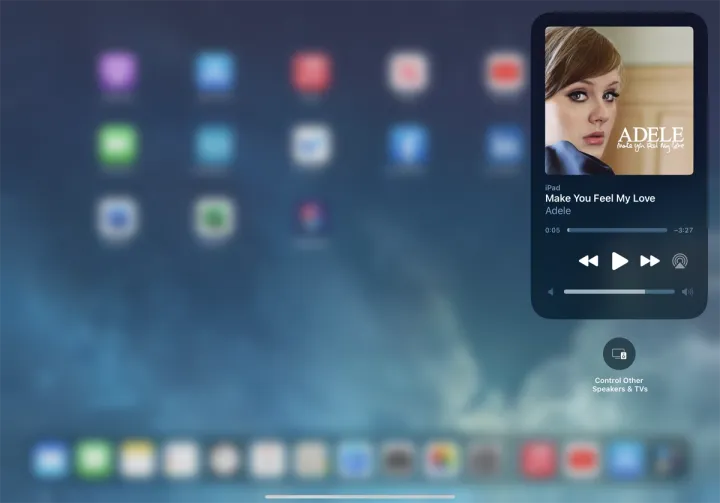
Task: Tap the Control Other Speakers & TVs icon
Action: (x=619, y=354)
